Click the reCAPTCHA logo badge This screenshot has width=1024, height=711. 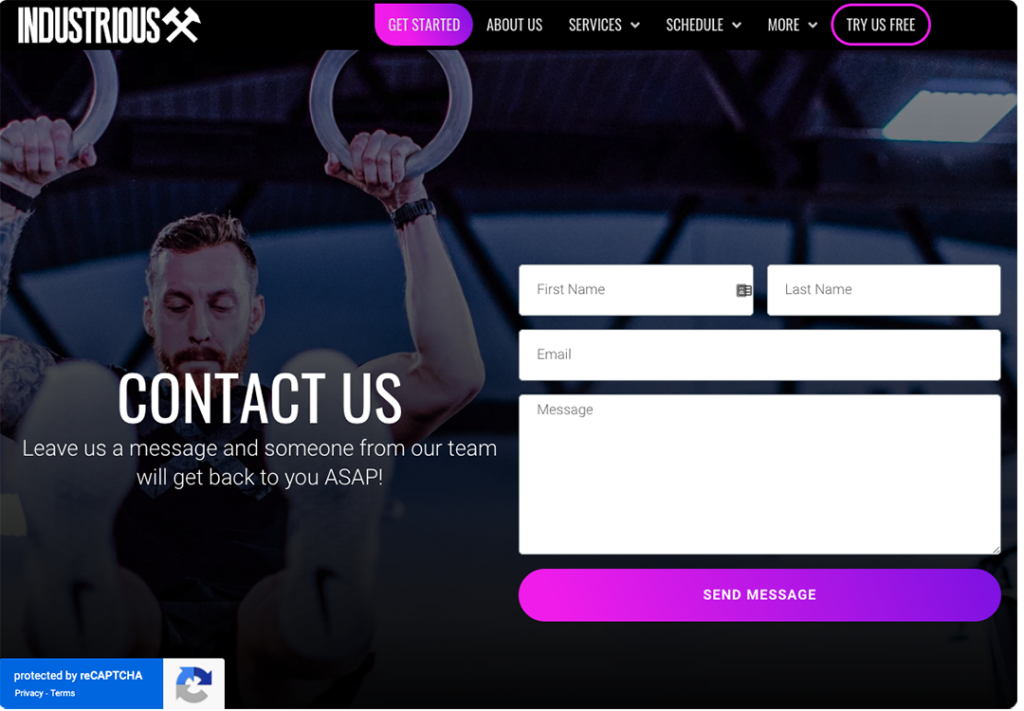(x=193, y=684)
